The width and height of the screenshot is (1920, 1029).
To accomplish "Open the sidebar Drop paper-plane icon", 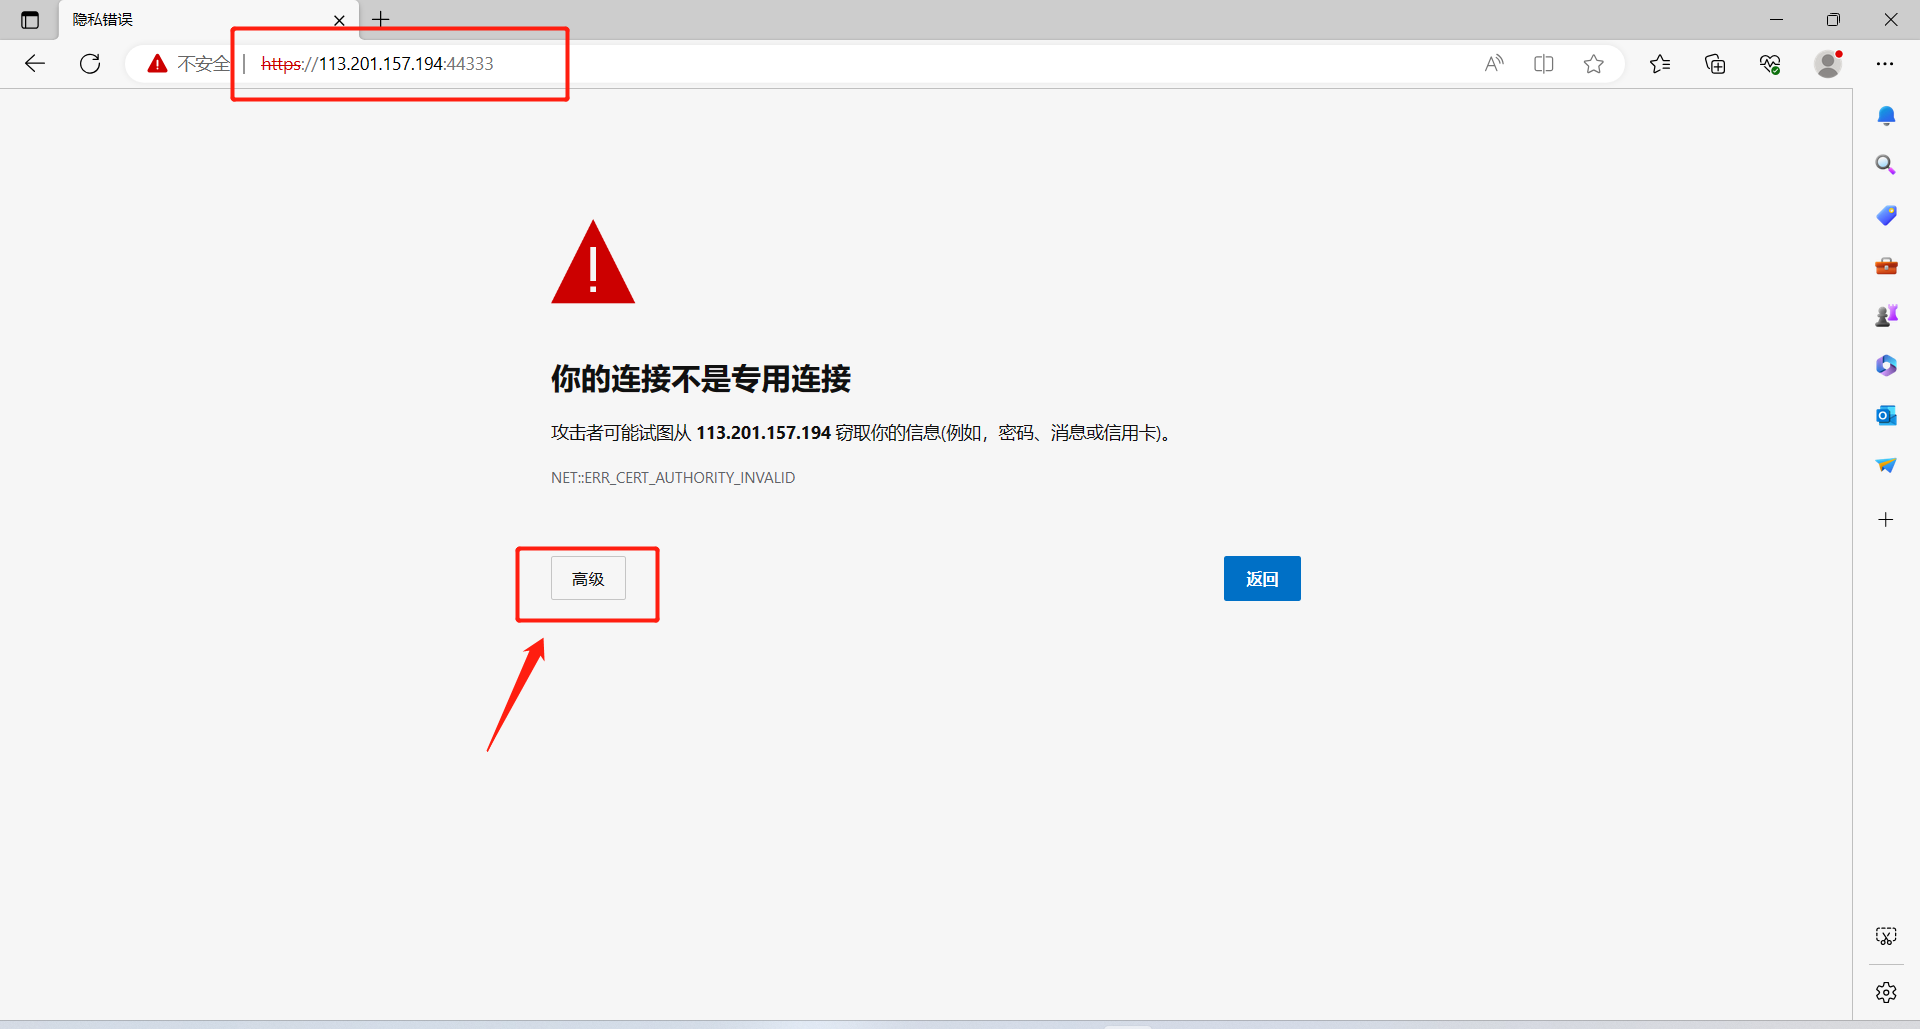I will [x=1886, y=465].
